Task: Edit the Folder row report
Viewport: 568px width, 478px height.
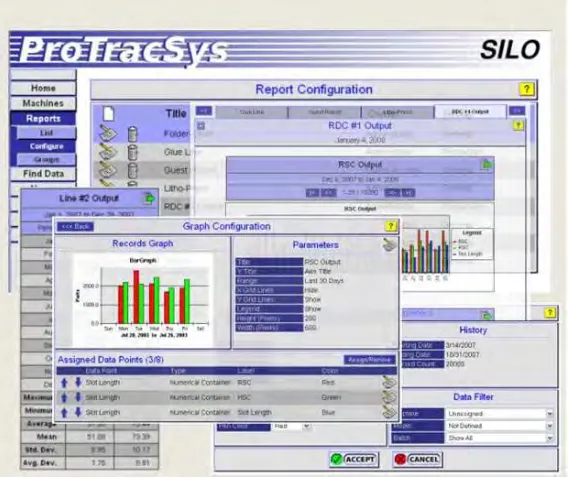Action: 108,134
